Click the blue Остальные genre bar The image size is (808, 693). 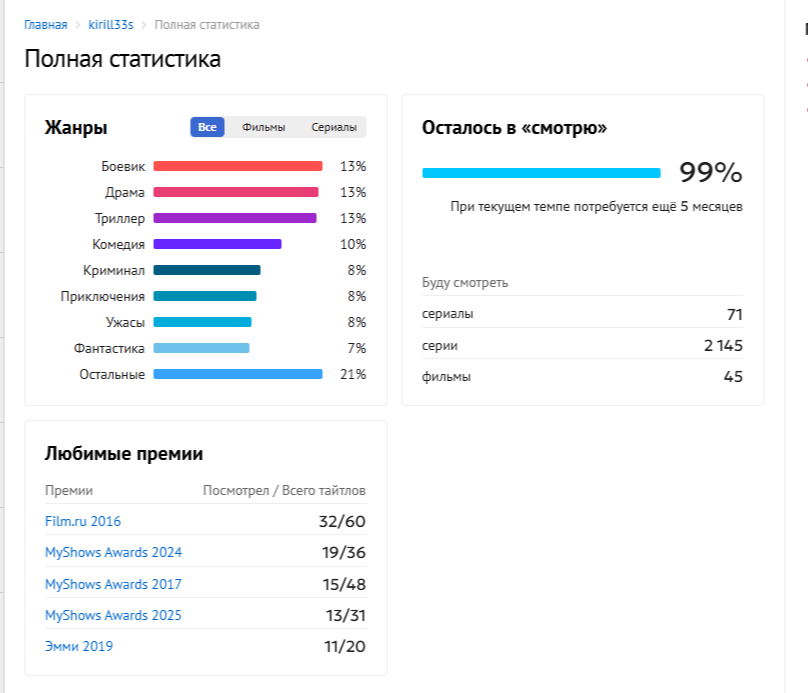238,374
